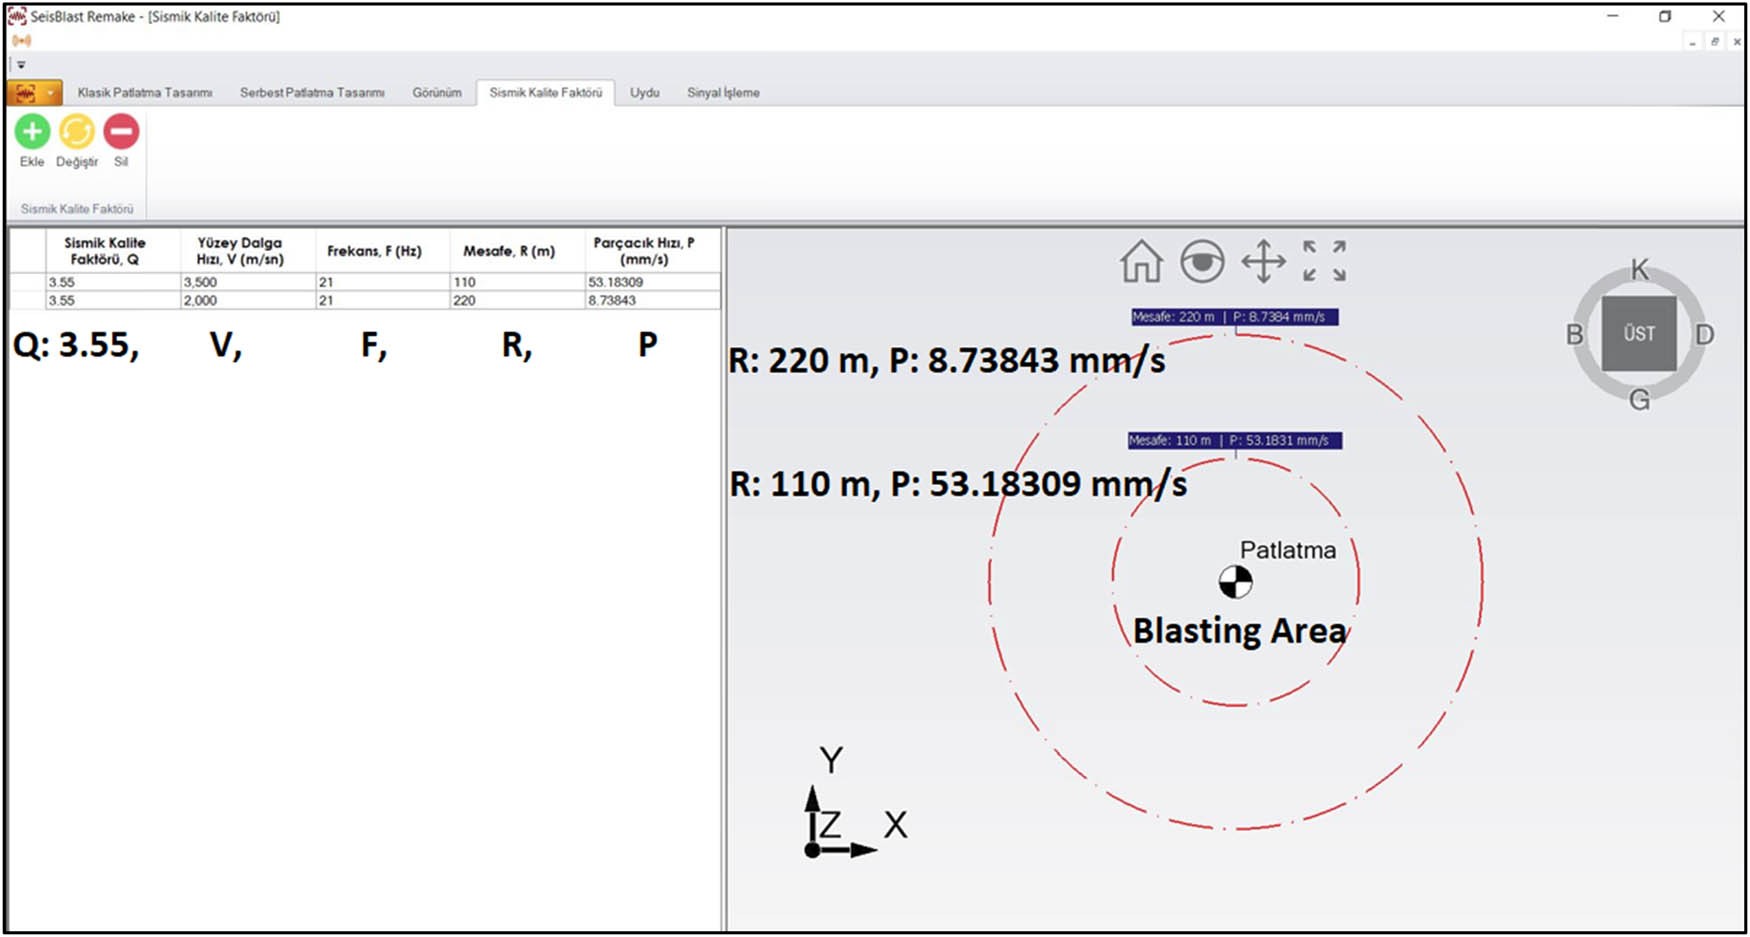
Task: Click the red Sil delete icon
Action: coord(121,131)
